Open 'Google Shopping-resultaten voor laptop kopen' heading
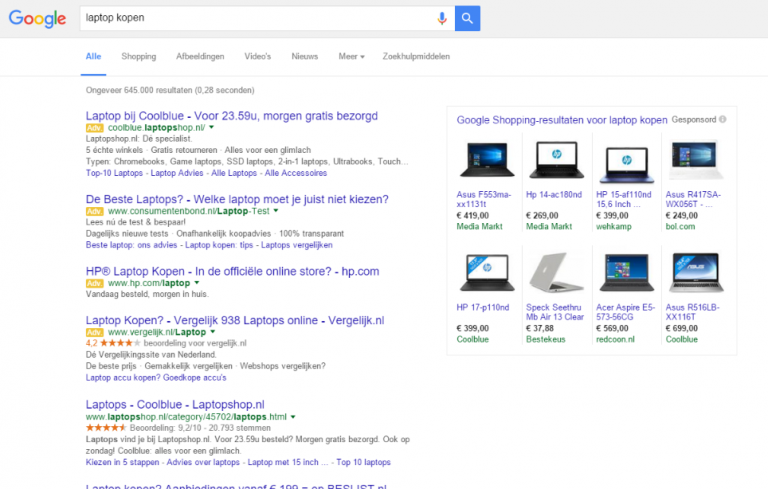Screen dimensions: 768x489 [x=562, y=120]
